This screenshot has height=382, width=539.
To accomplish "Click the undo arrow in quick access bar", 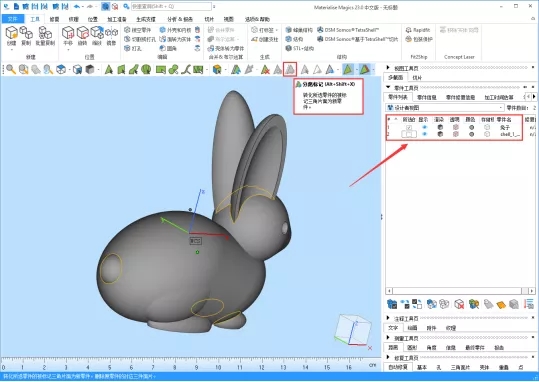I will (77, 7).
